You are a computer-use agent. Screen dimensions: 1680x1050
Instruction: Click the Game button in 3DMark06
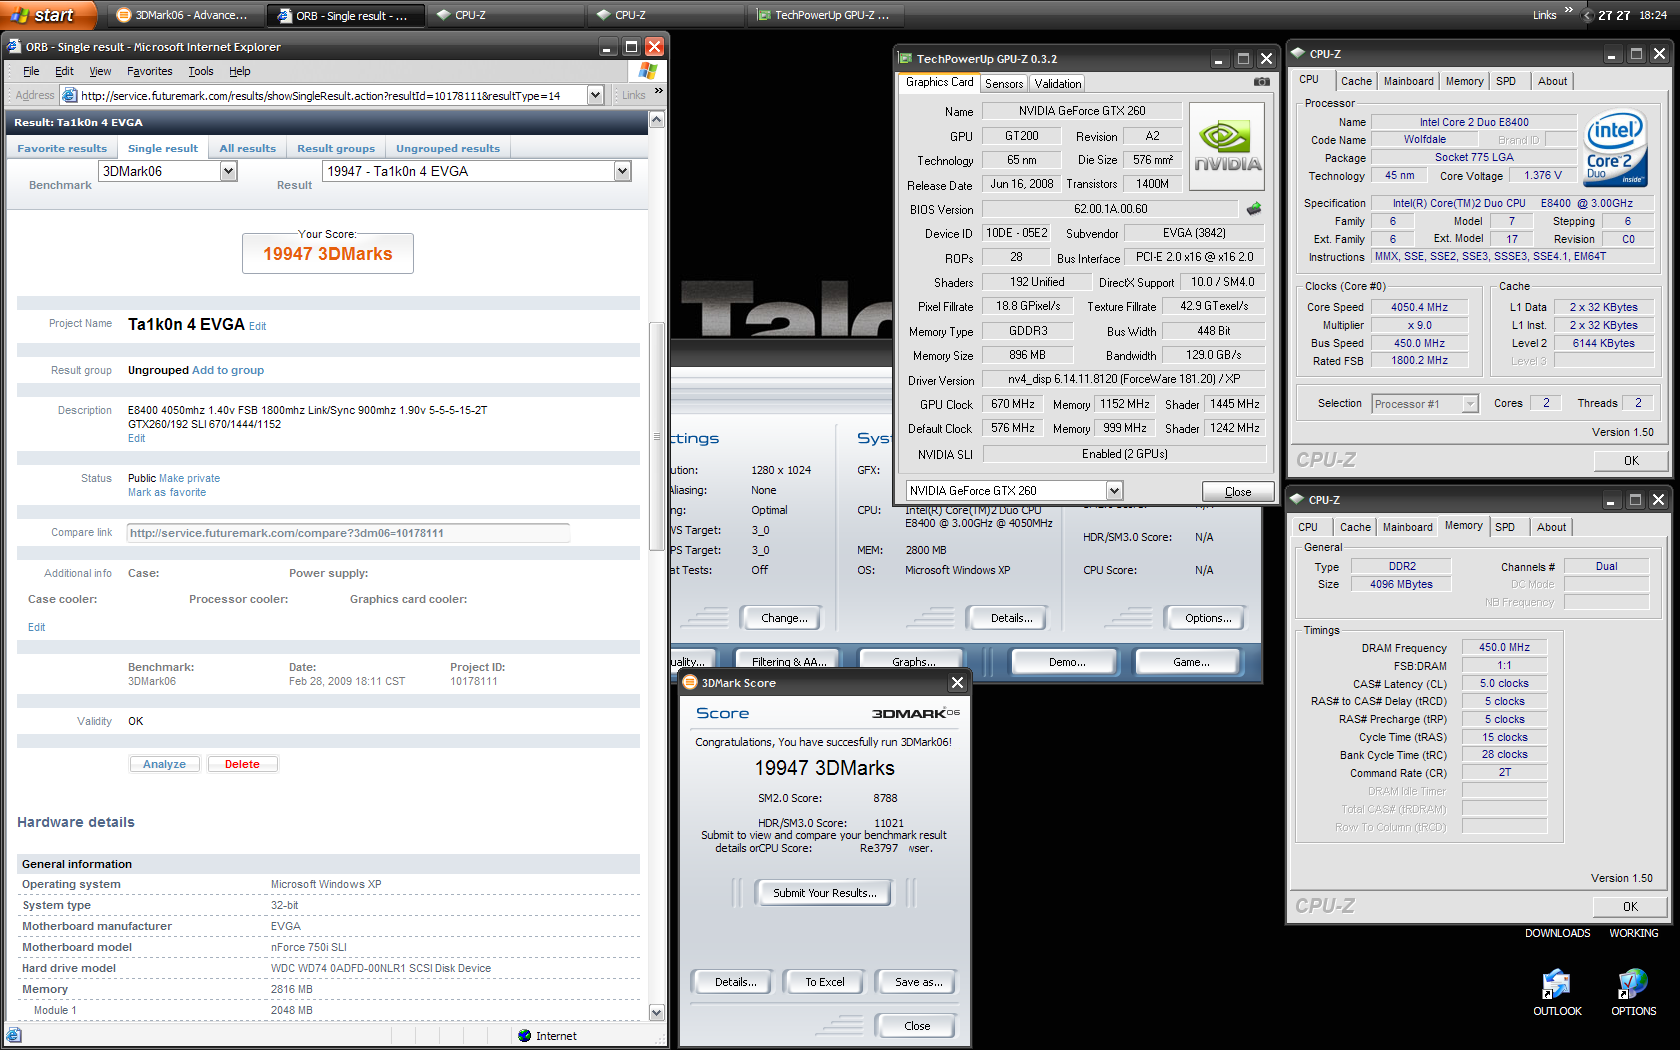[x=1191, y=661]
